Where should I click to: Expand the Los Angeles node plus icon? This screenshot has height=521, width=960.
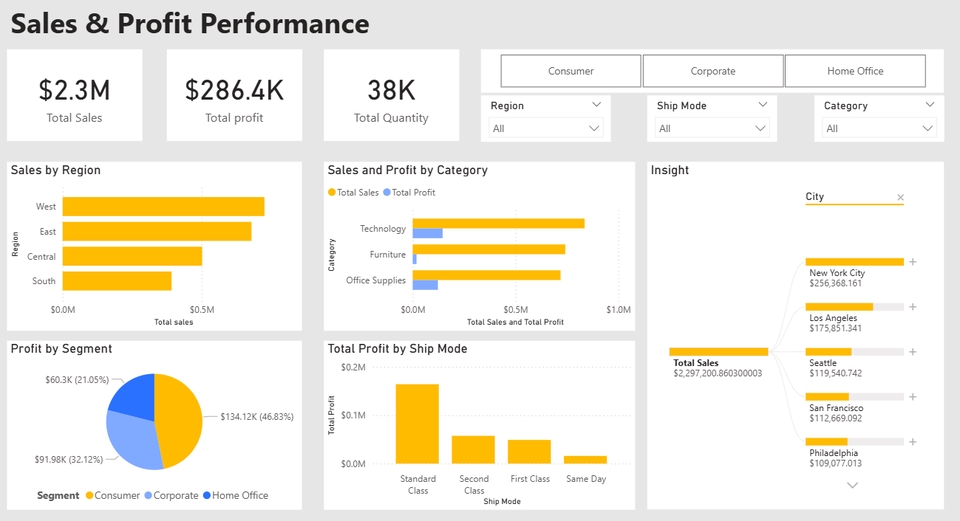click(x=913, y=307)
